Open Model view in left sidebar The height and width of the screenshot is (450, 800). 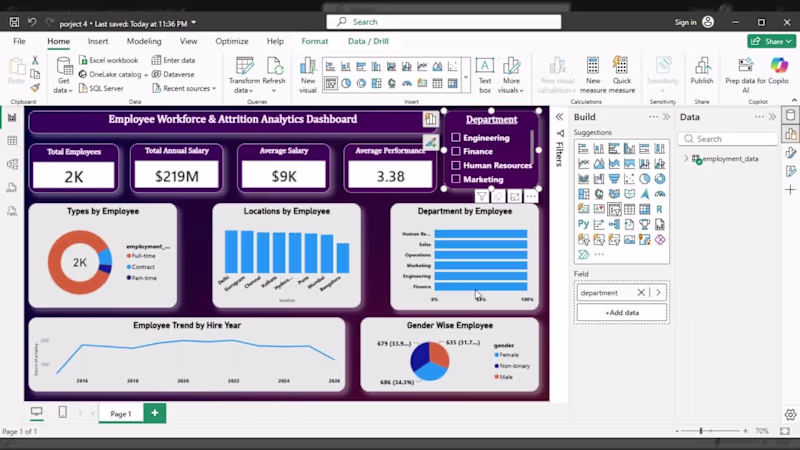tap(12, 164)
